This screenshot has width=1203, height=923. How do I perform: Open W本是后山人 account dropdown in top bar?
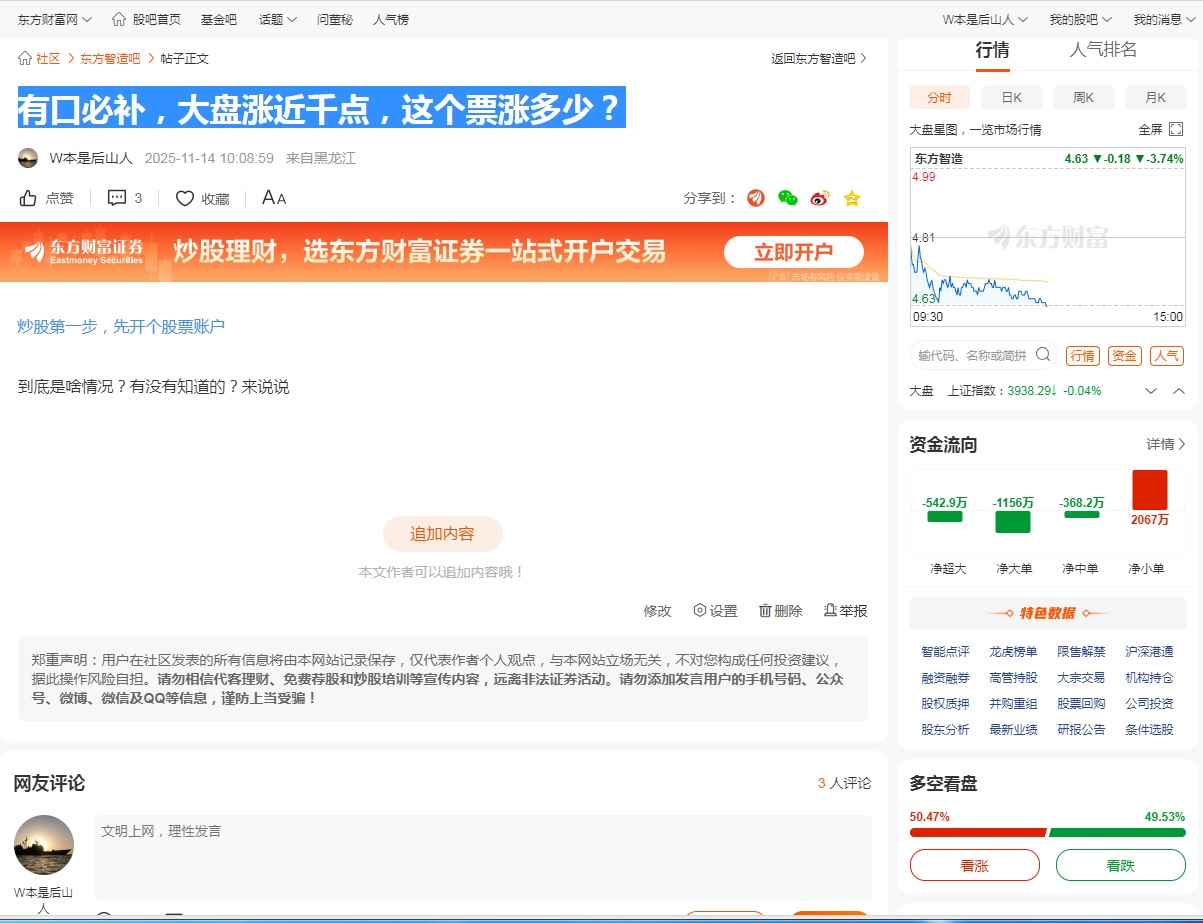[985, 19]
